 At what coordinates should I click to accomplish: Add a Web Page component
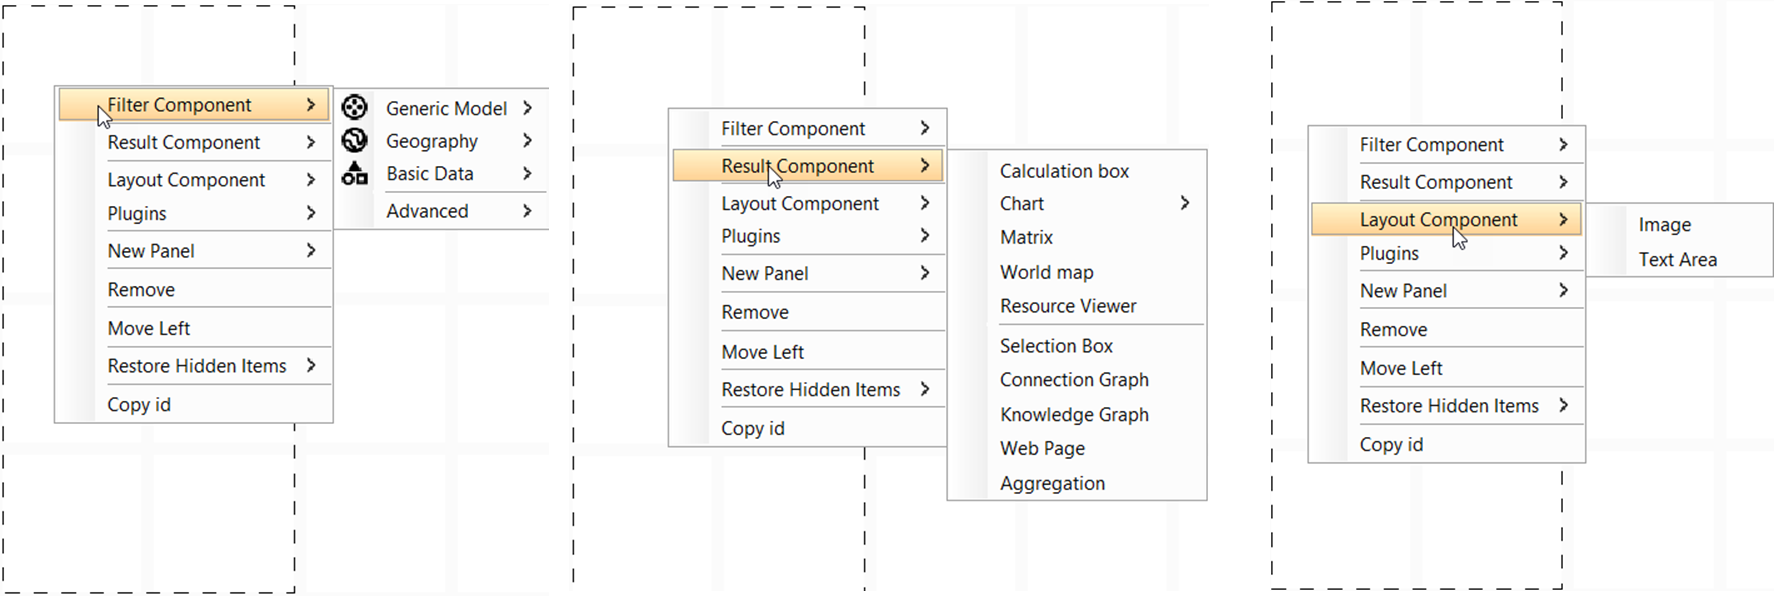point(1042,448)
